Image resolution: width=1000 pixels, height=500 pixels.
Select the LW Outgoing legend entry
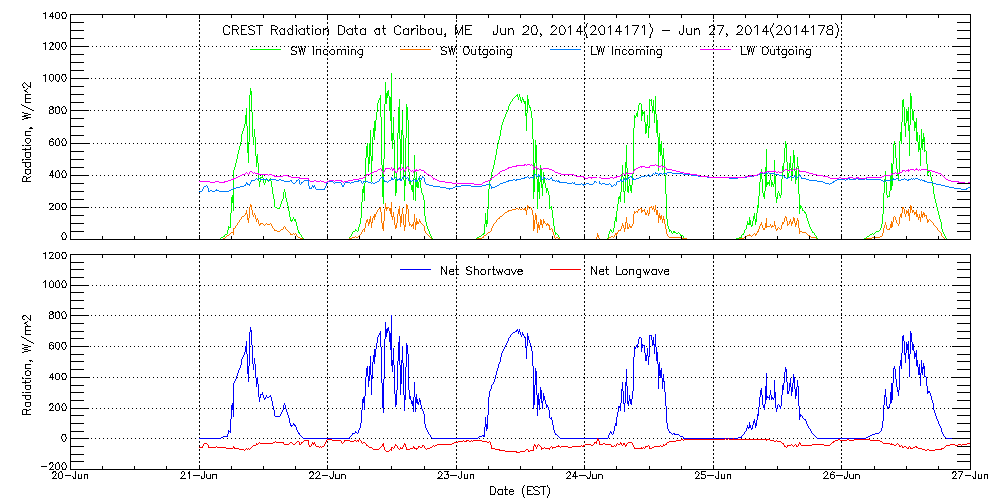[775, 51]
